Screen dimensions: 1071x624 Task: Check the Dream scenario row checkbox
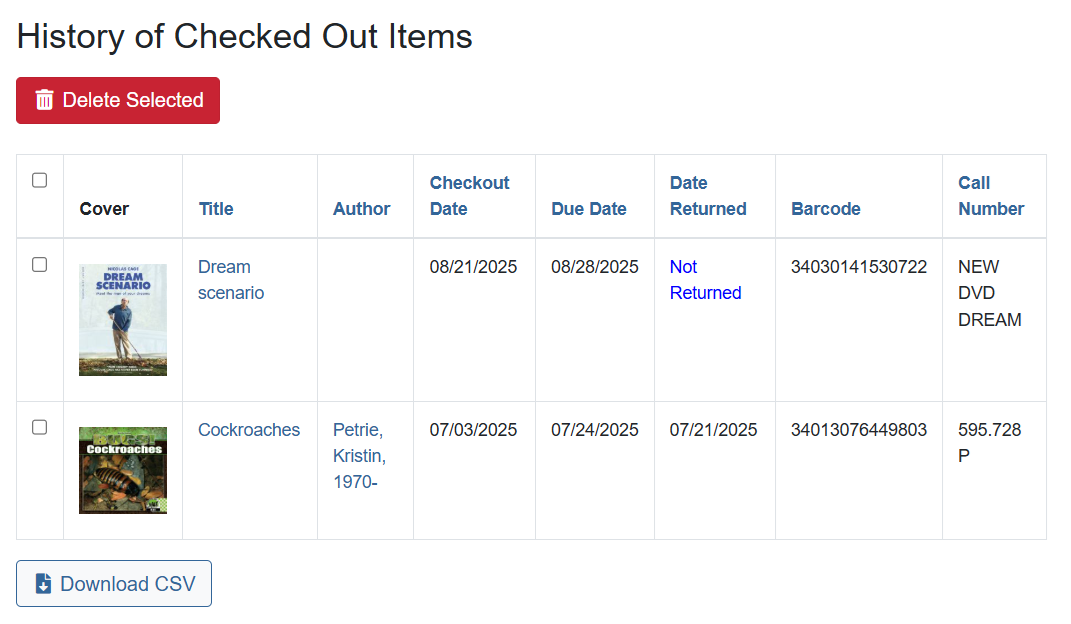pyautogui.click(x=40, y=265)
